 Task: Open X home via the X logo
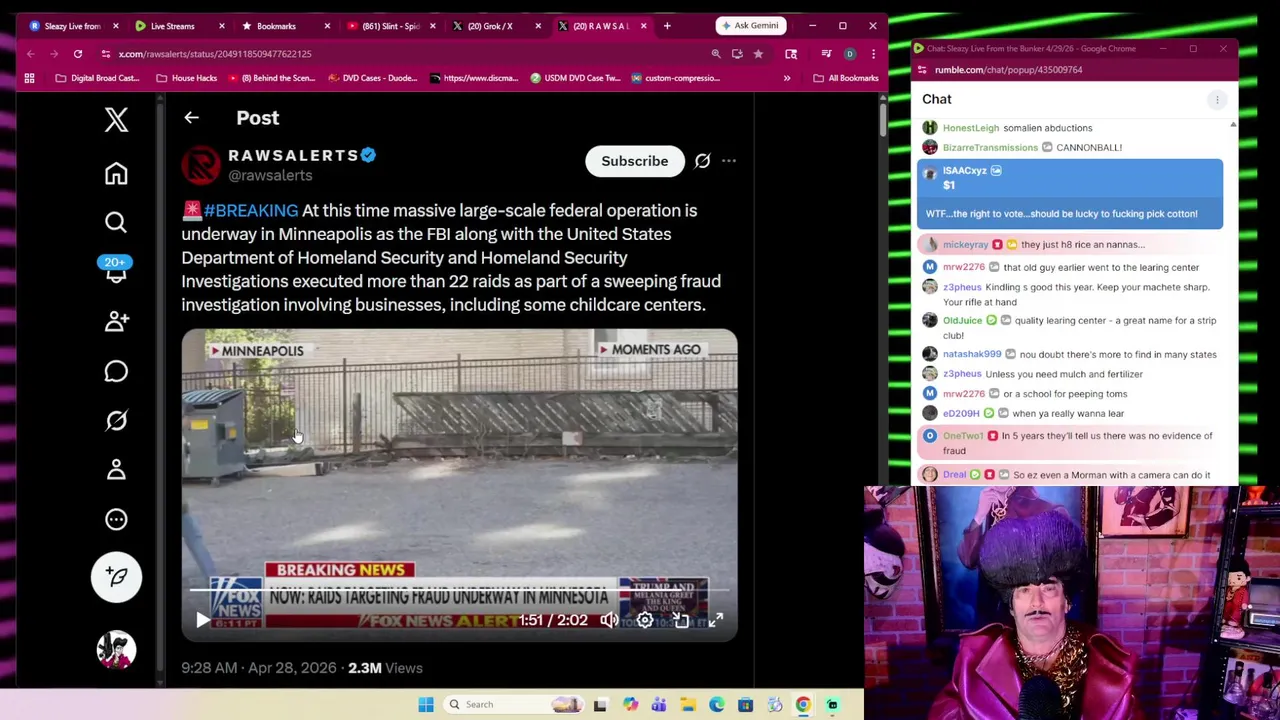pyautogui.click(x=116, y=120)
